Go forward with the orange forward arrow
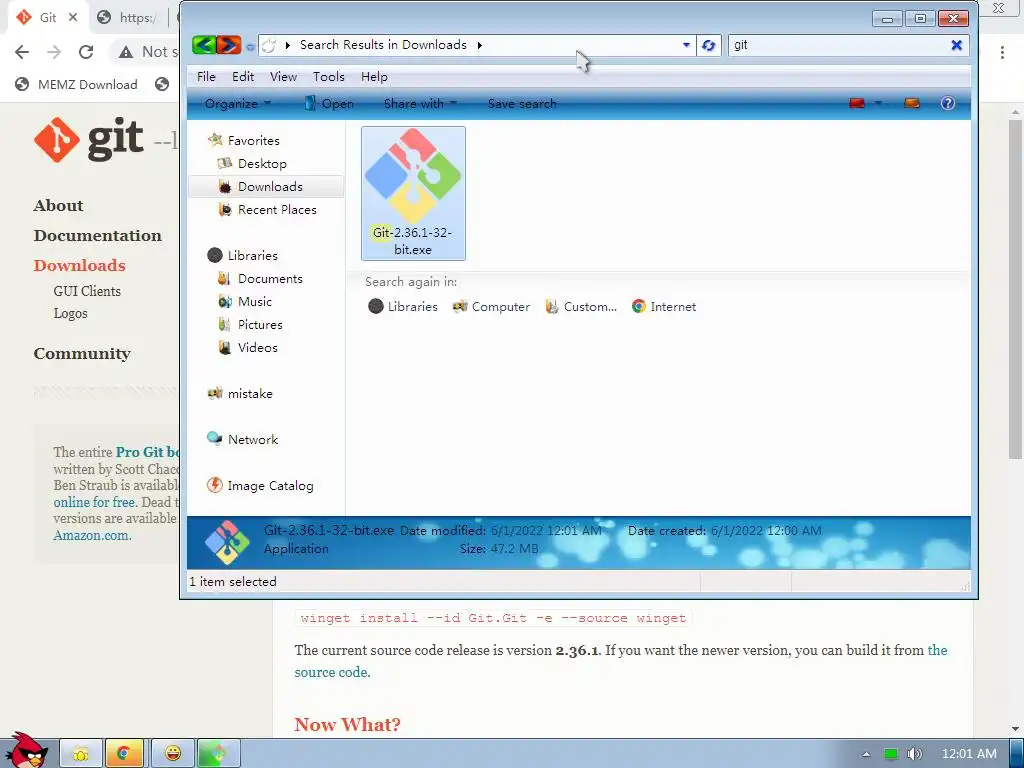 click(x=229, y=44)
